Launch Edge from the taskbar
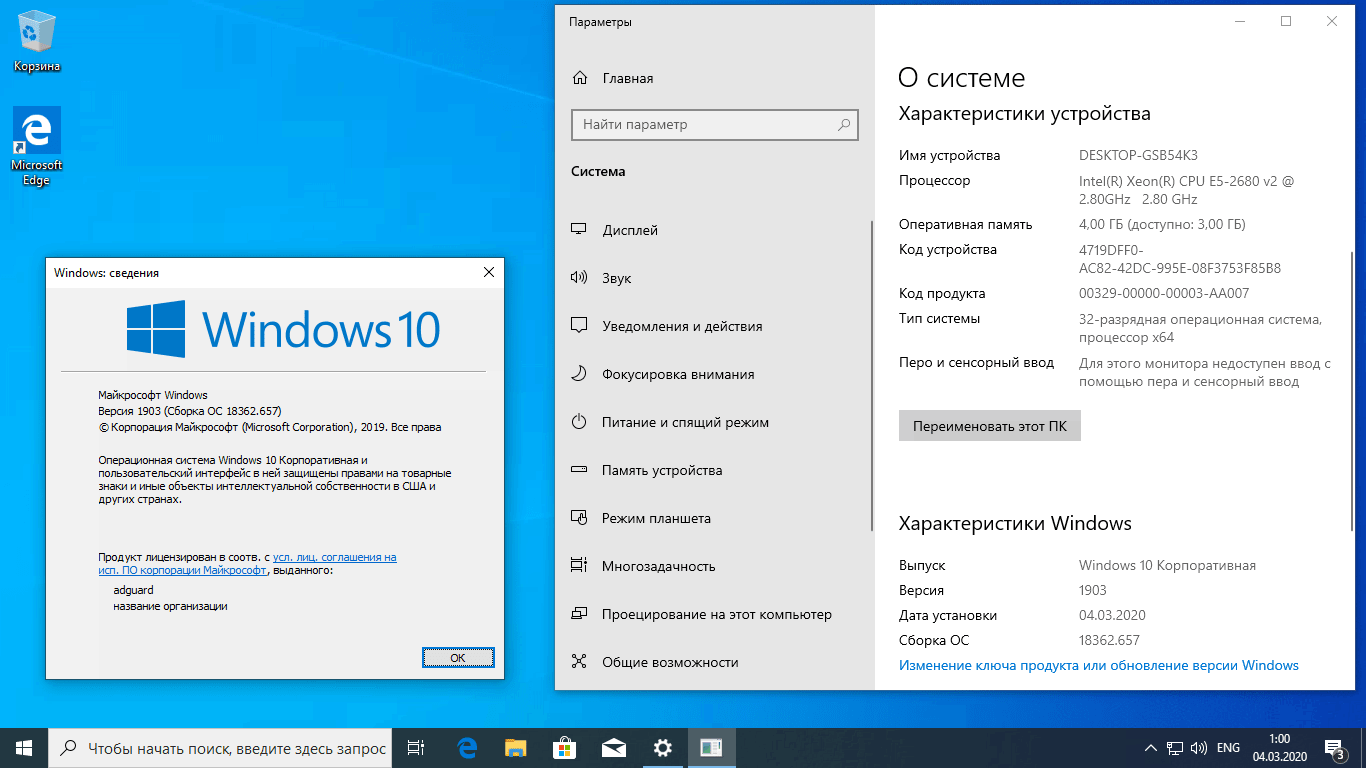Screen dimensions: 1366x768 (466, 748)
